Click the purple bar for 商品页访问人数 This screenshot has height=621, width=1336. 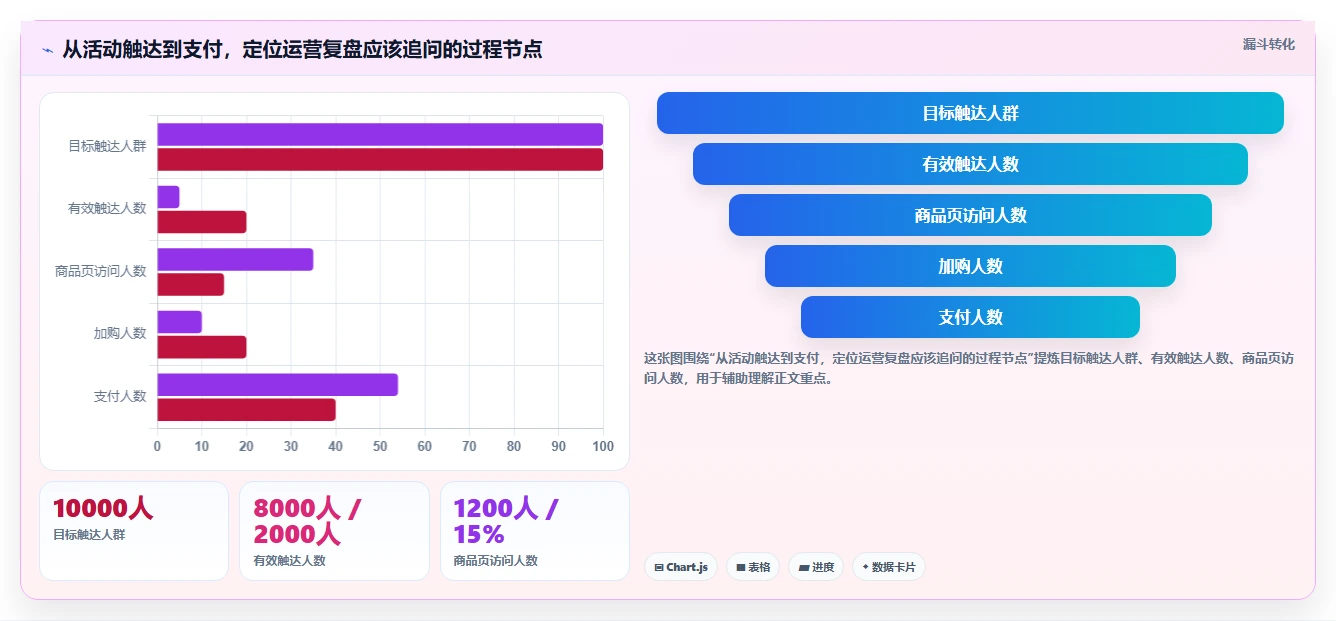click(x=235, y=259)
